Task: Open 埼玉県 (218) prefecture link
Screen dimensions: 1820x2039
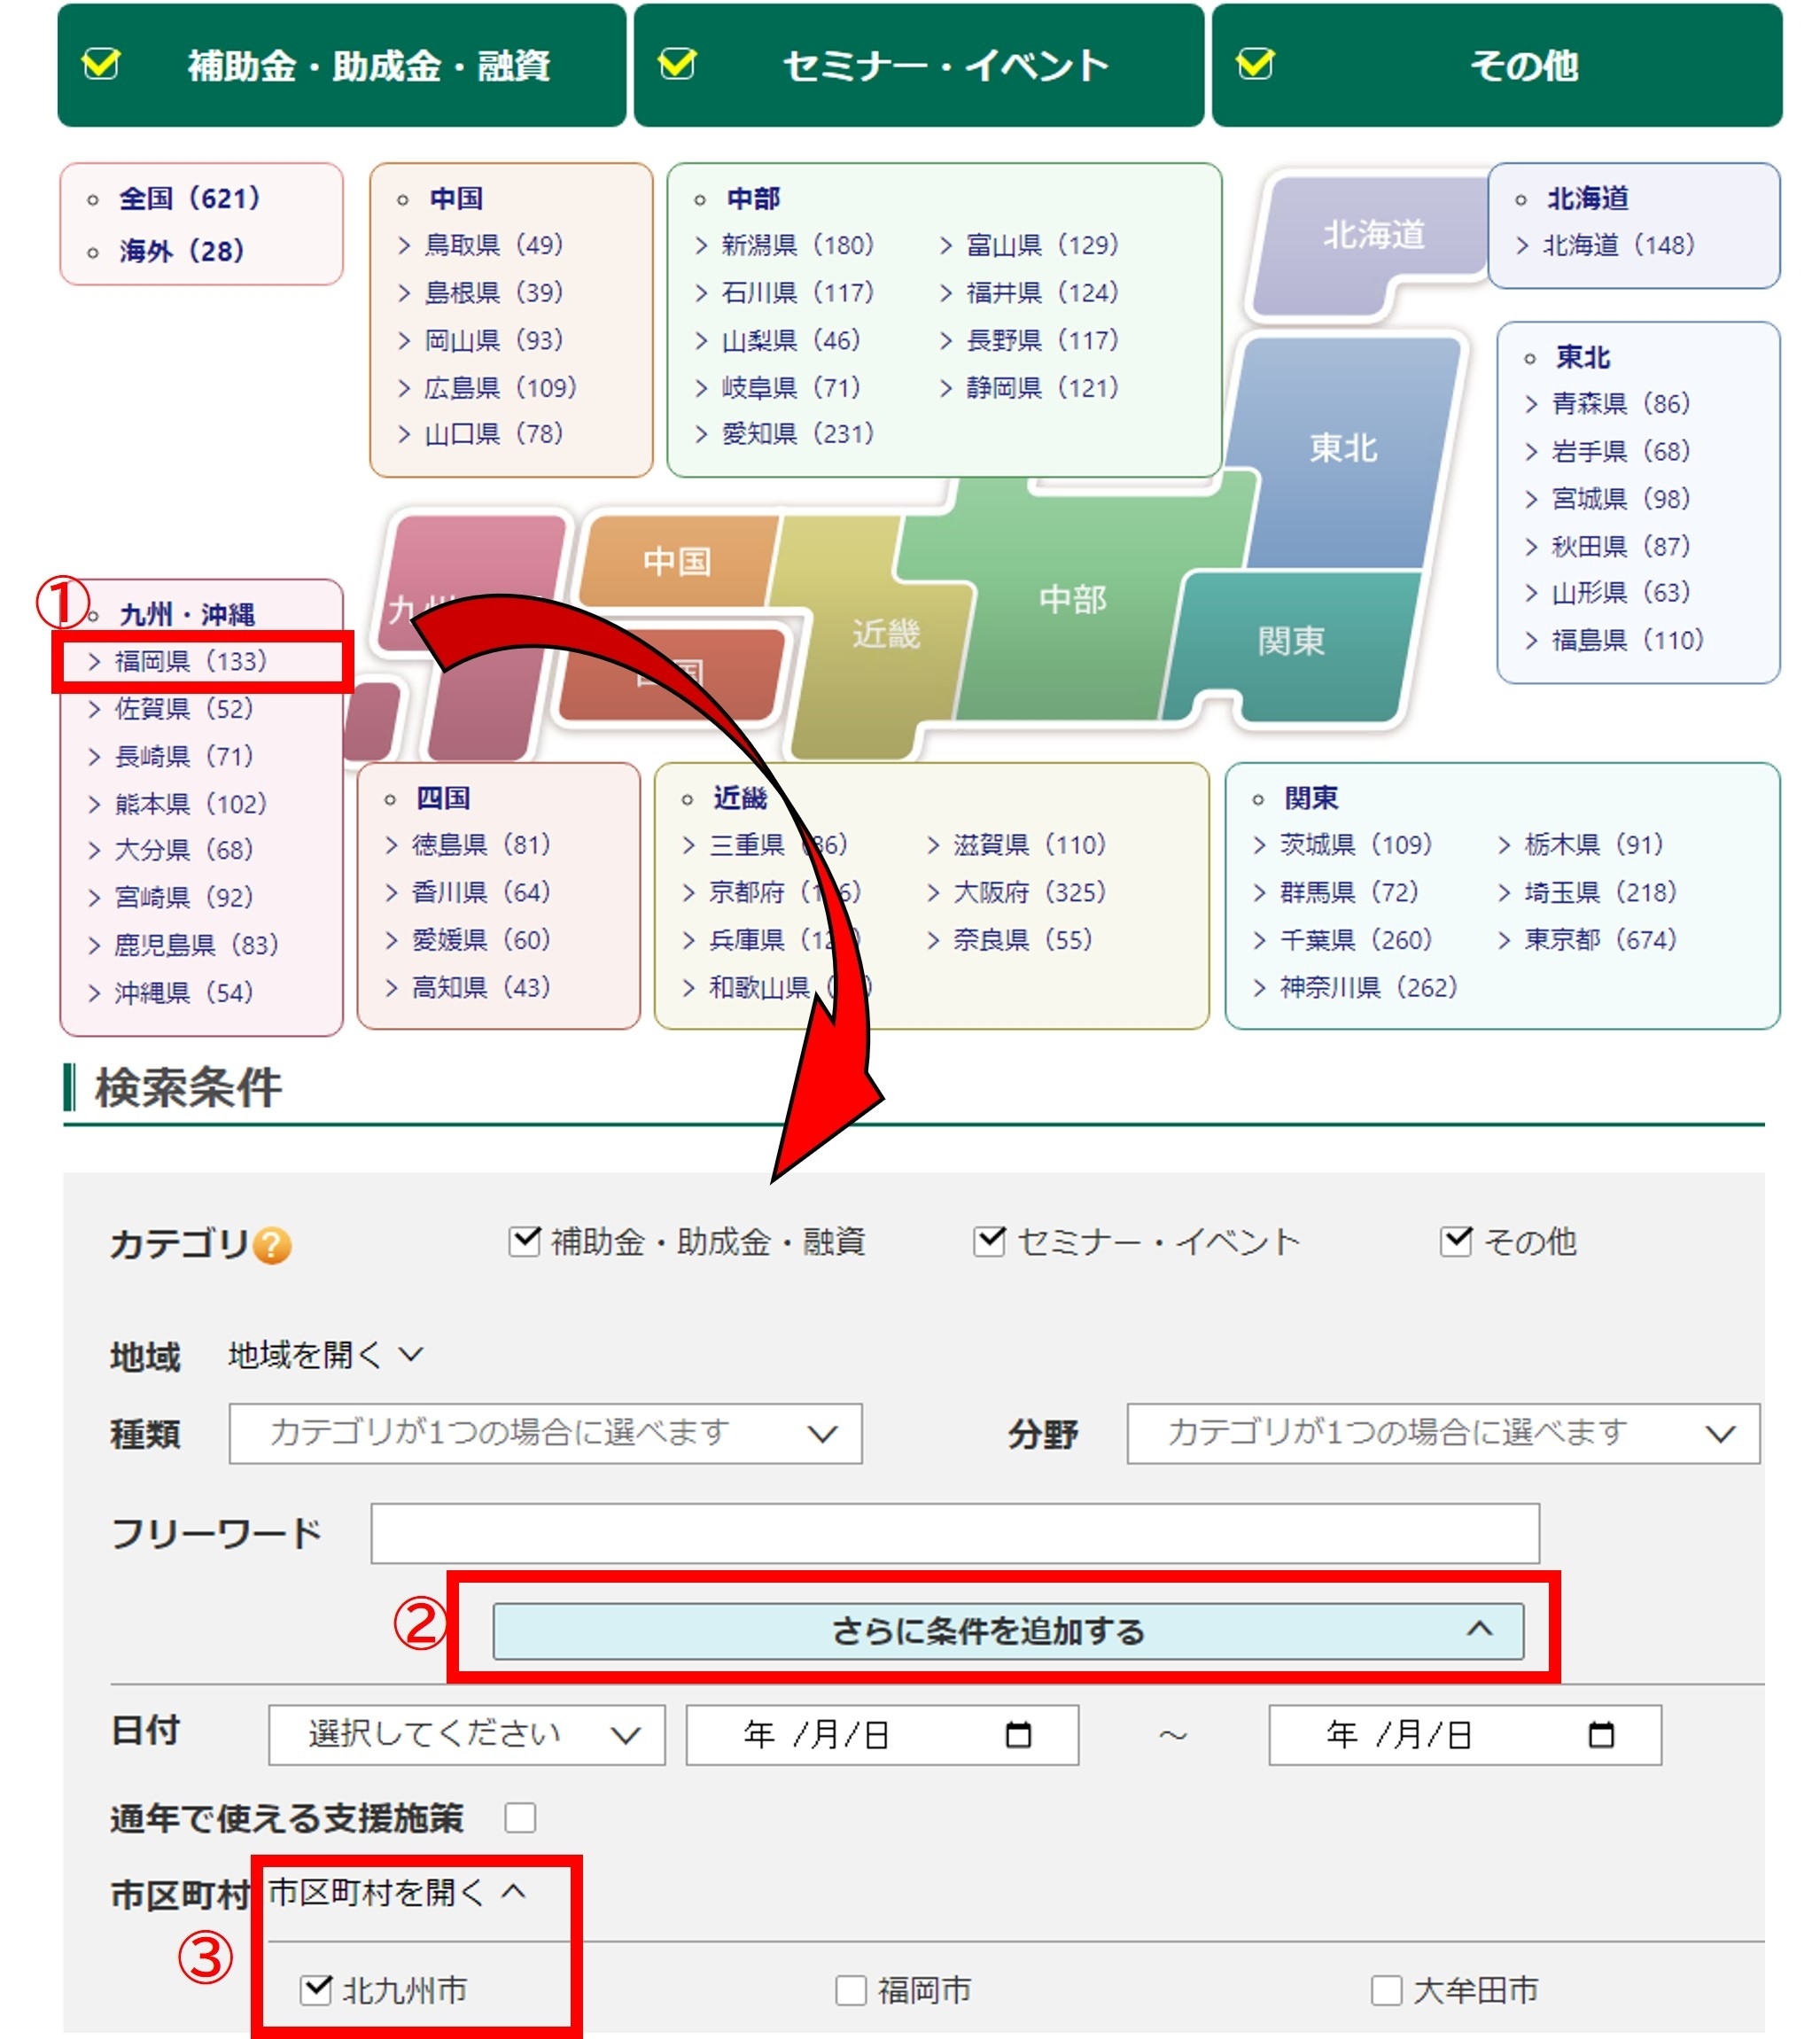Action: coord(1600,892)
